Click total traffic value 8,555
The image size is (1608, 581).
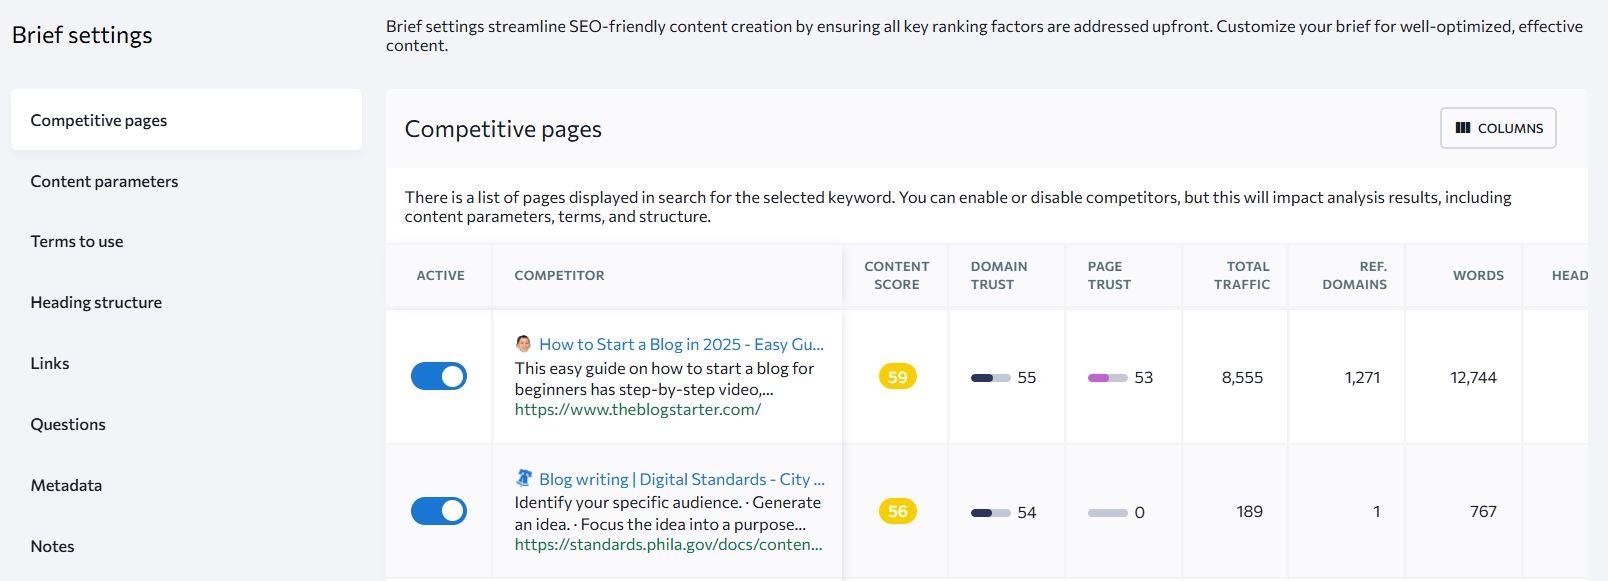tap(1242, 377)
